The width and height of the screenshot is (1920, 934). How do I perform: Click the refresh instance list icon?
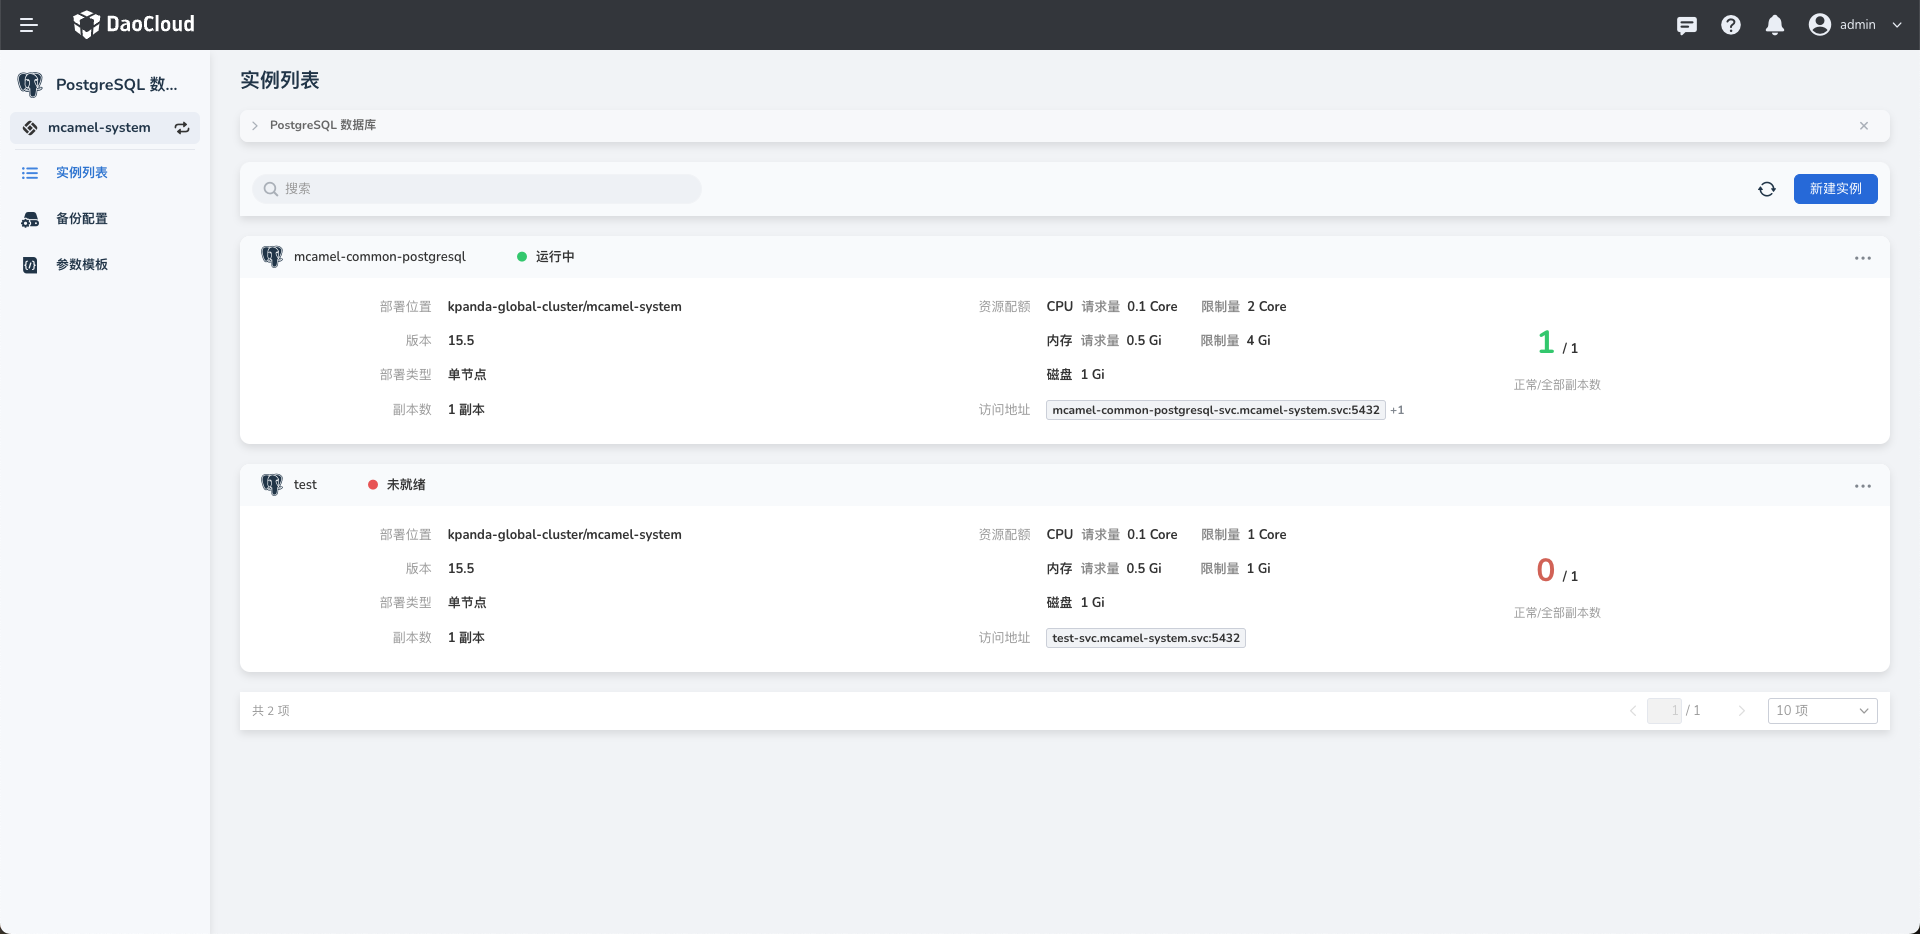tap(1766, 189)
